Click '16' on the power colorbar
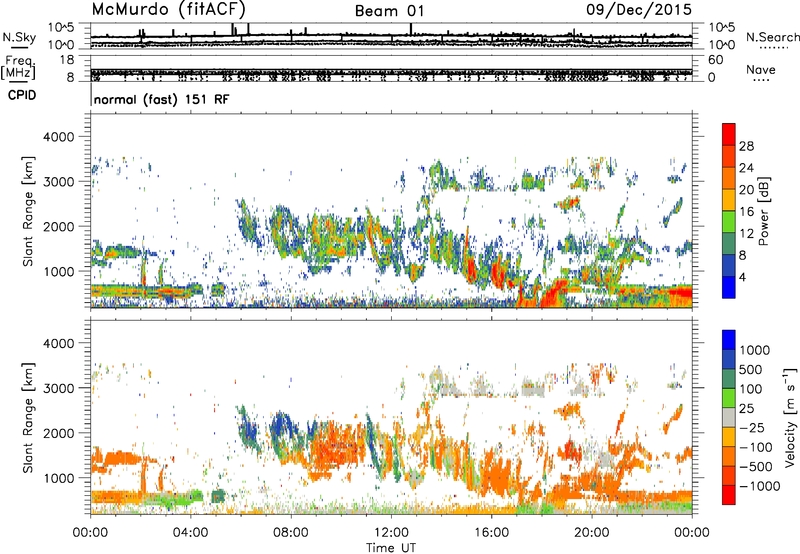Screen dimensions: 800x554 tap(746, 212)
